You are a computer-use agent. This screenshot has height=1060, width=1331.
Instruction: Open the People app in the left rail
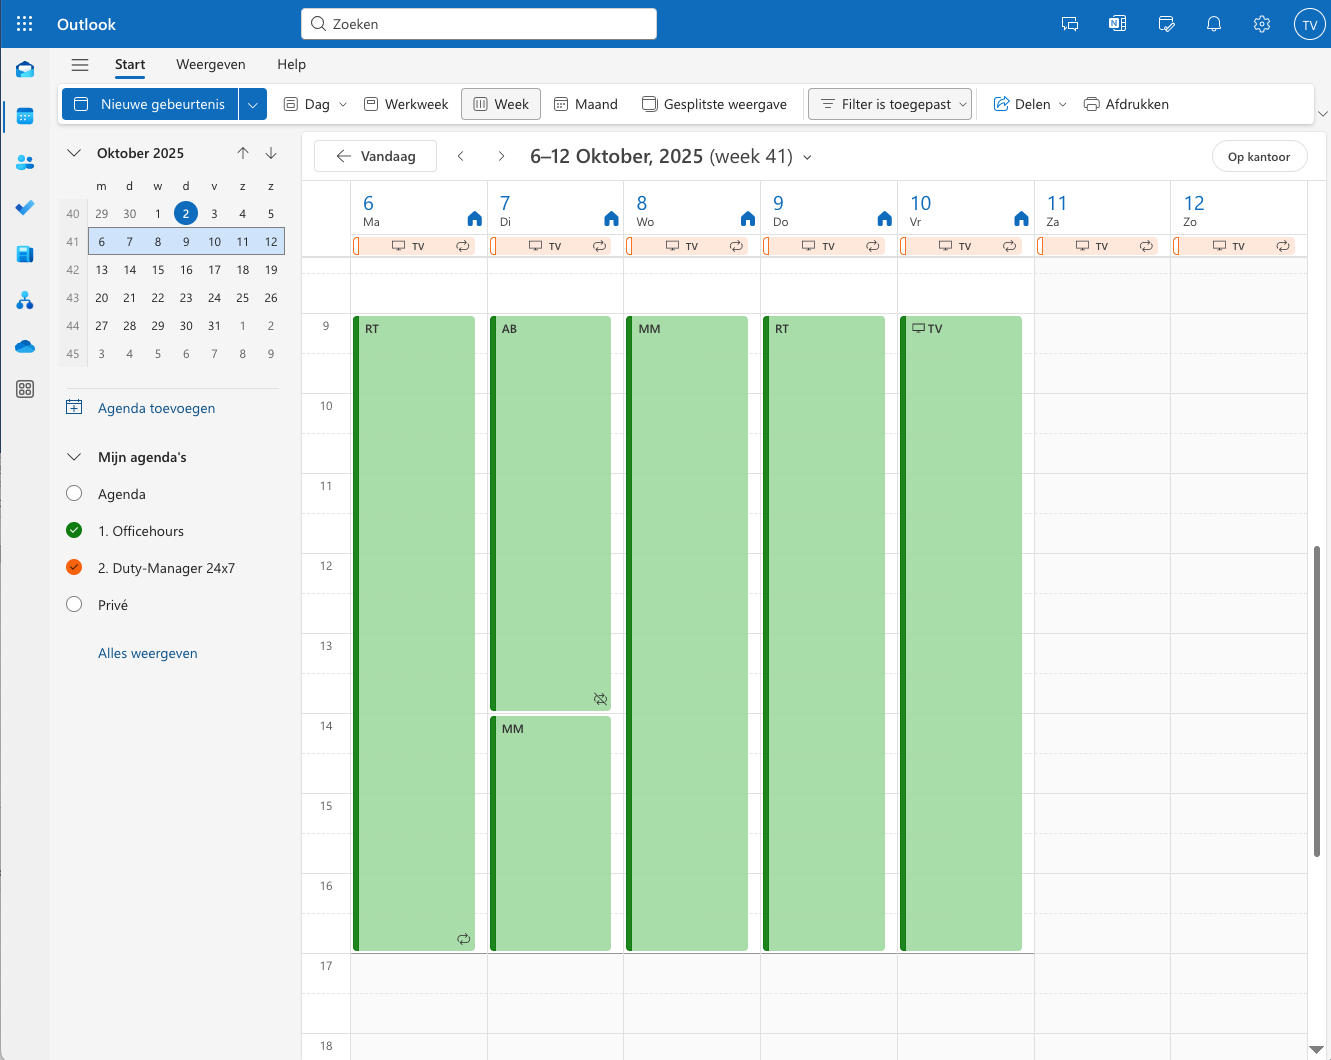click(x=25, y=162)
